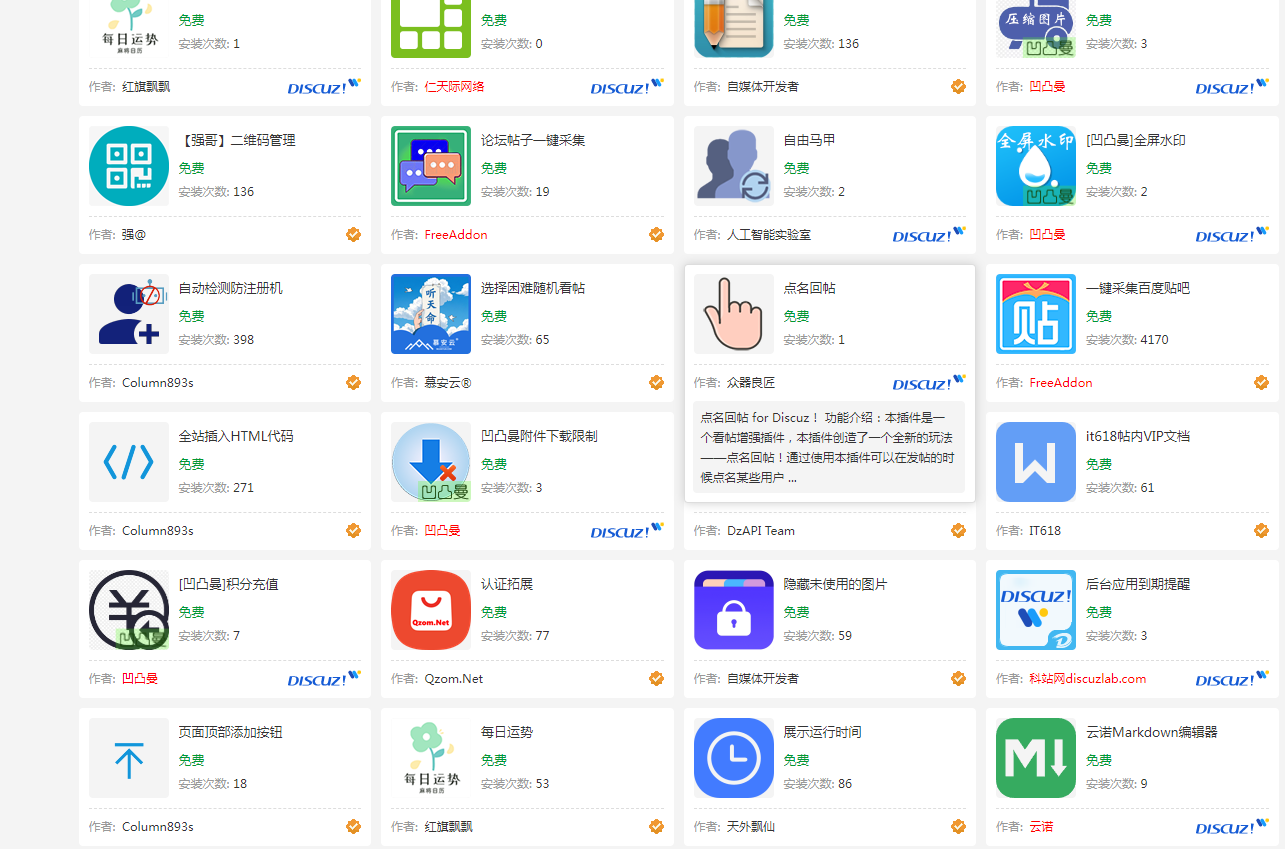Click the blue clock icon for 展示运行时间
Screen dimensions: 1285x849
[x=734, y=758]
